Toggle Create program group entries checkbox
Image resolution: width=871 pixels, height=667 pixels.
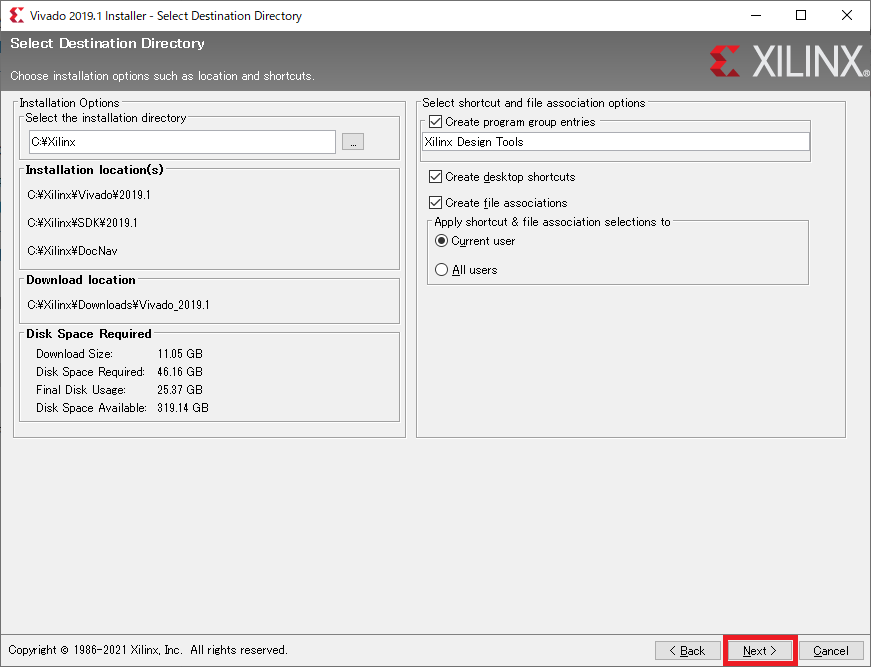coord(435,122)
